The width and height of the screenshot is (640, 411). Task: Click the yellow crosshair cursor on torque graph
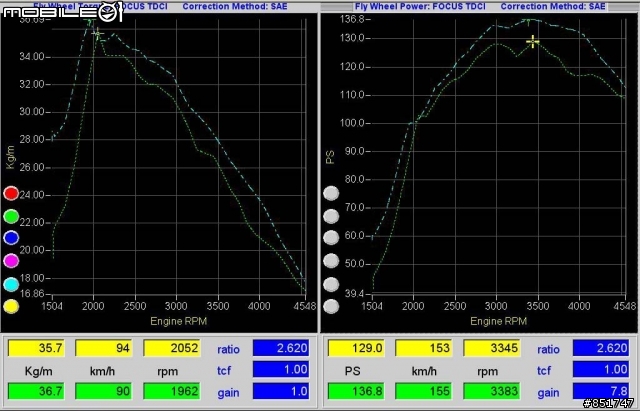click(97, 34)
